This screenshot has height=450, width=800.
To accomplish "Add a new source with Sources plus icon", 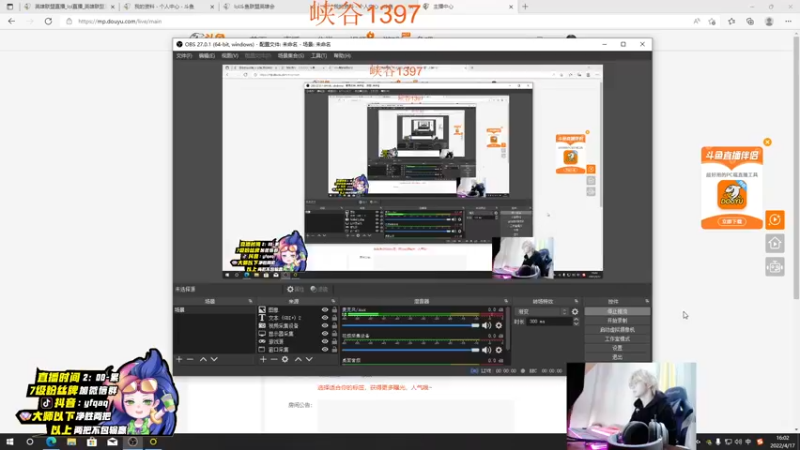I will tap(263, 359).
